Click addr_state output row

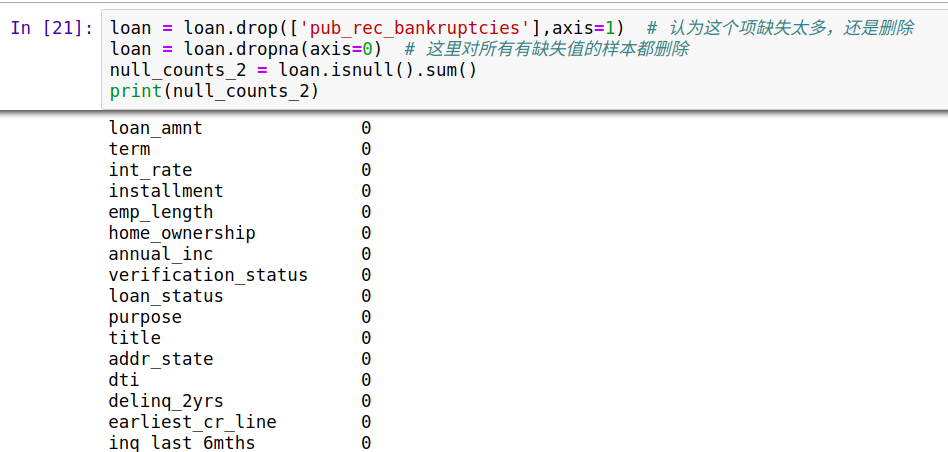(240, 359)
